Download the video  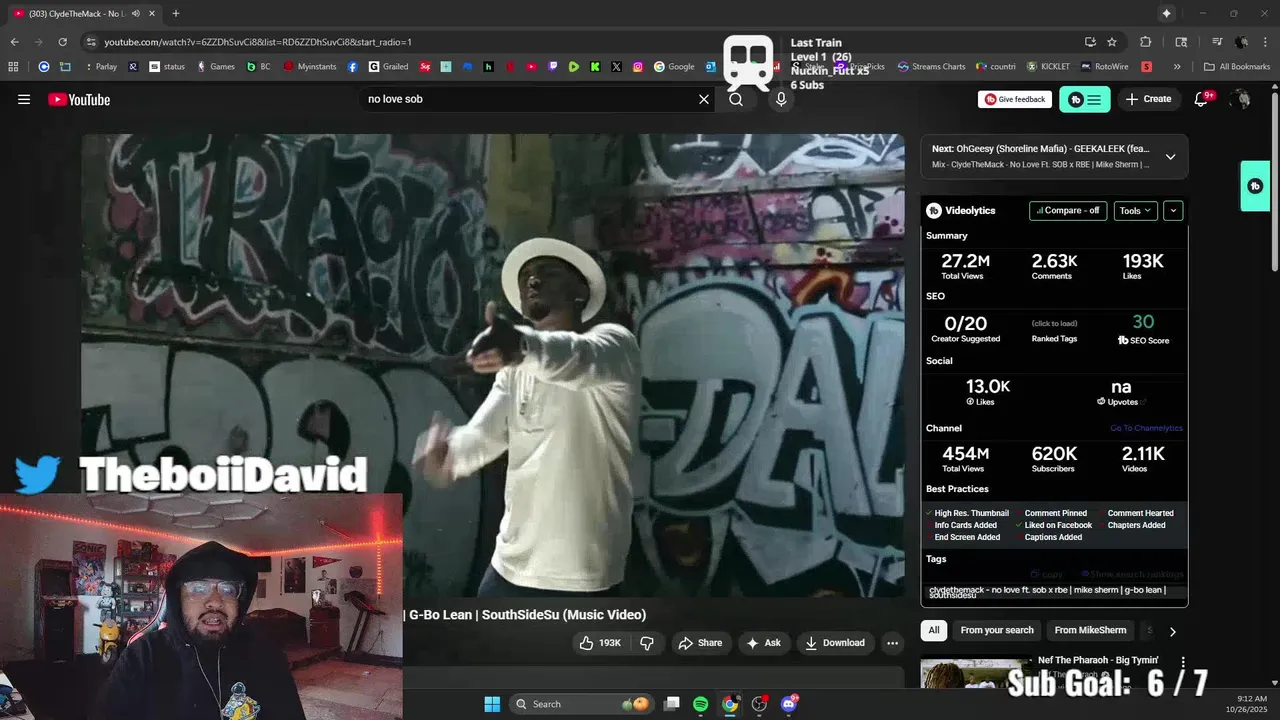pyautogui.click(x=835, y=643)
